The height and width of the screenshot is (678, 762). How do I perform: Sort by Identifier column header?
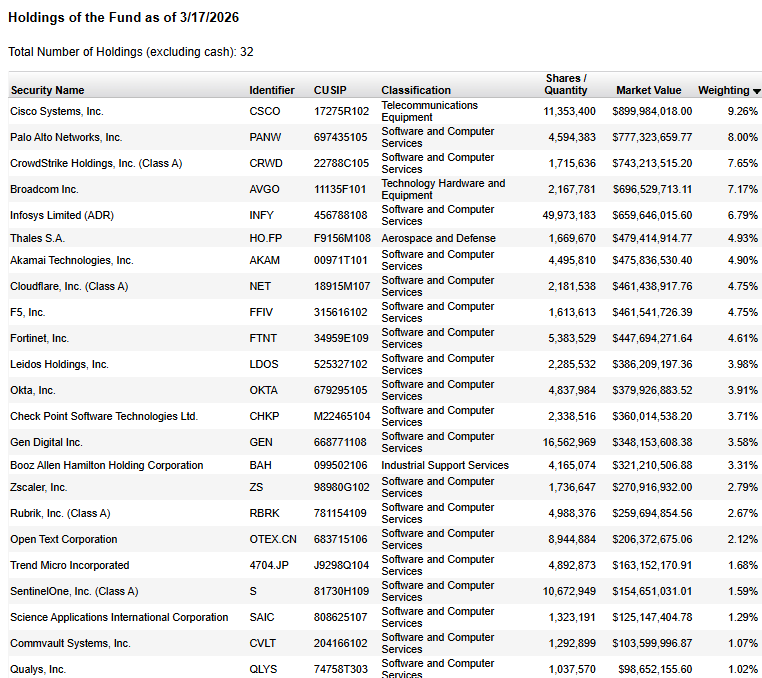[x=272, y=90]
